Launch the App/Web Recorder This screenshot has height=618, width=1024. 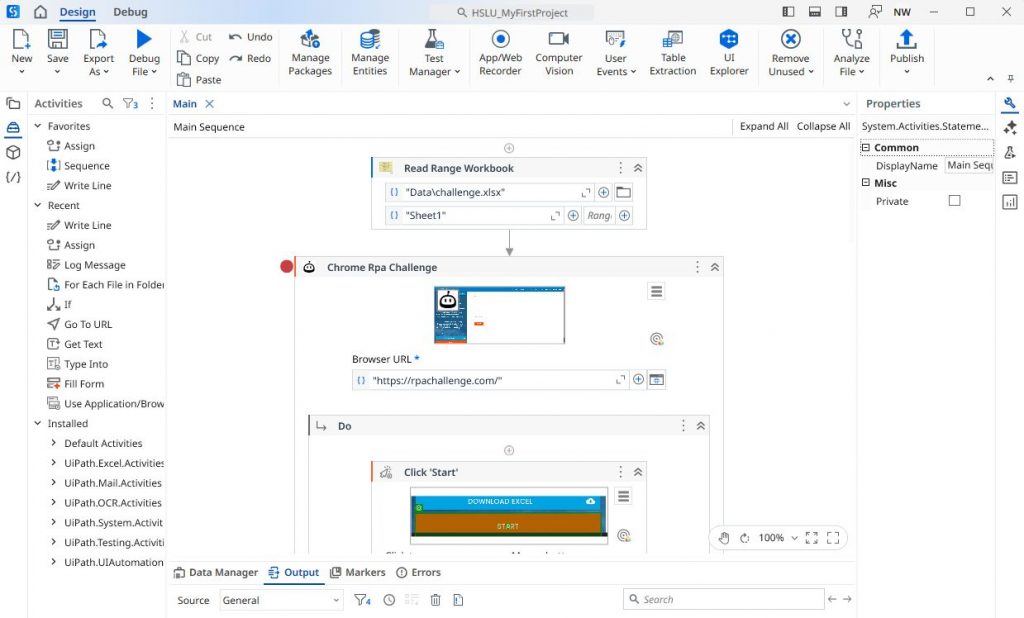(499, 52)
